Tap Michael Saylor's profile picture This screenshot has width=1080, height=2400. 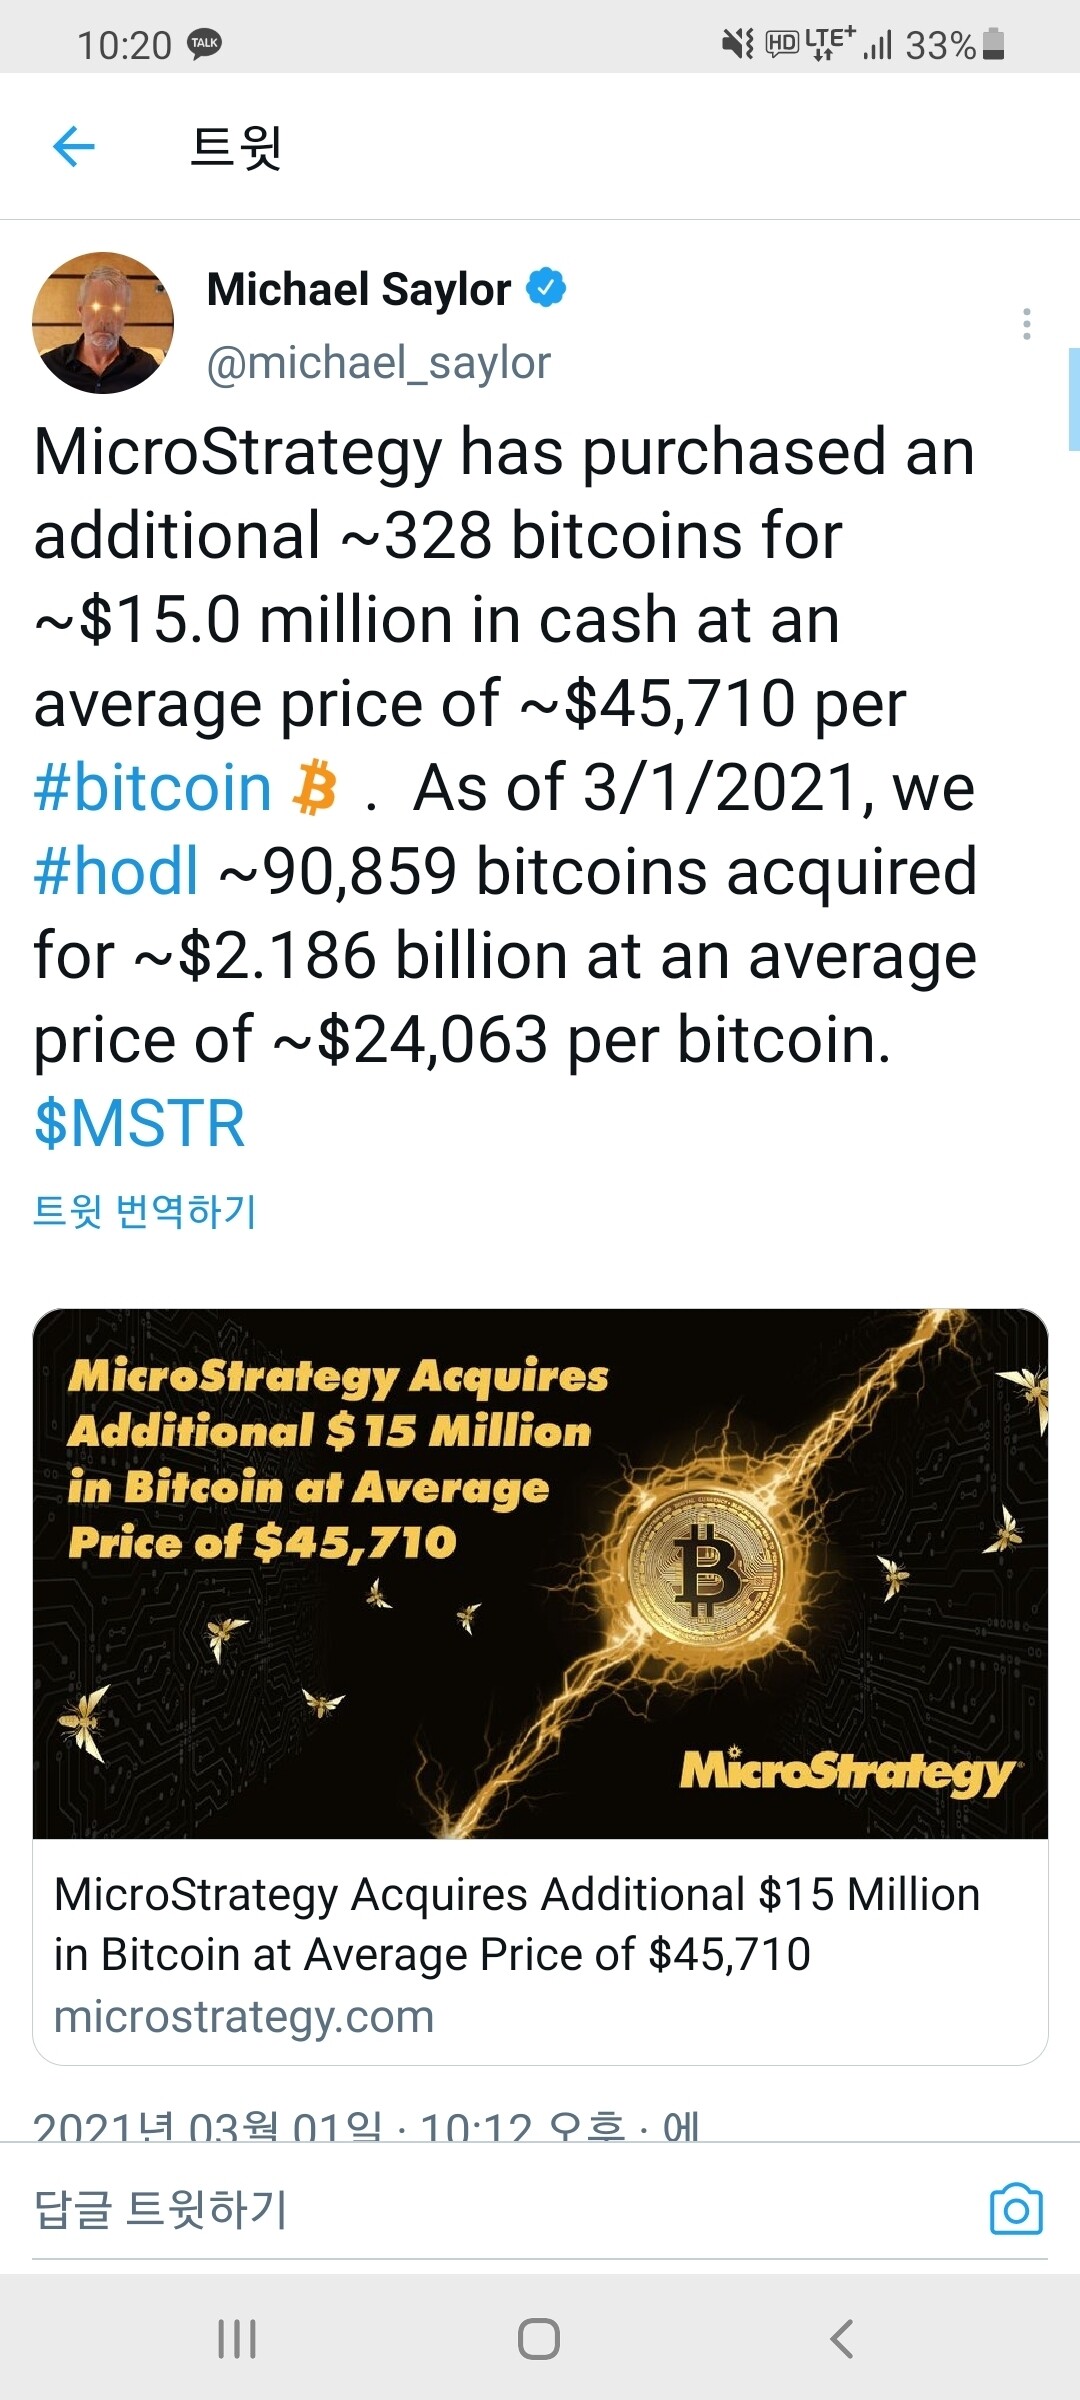tap(103, 323)
